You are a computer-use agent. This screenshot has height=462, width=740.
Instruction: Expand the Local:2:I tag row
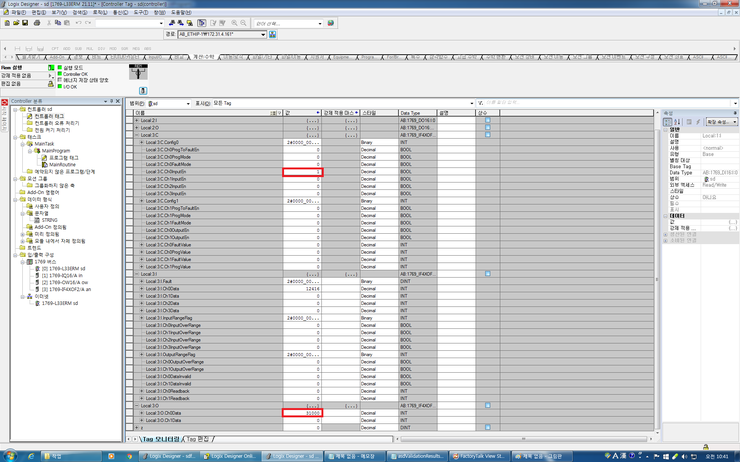(137, 120)
